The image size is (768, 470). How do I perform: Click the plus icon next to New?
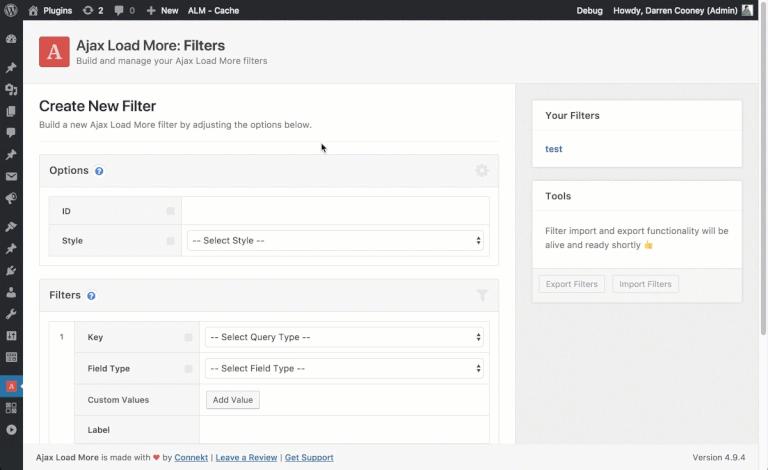[x=151, y=10]
